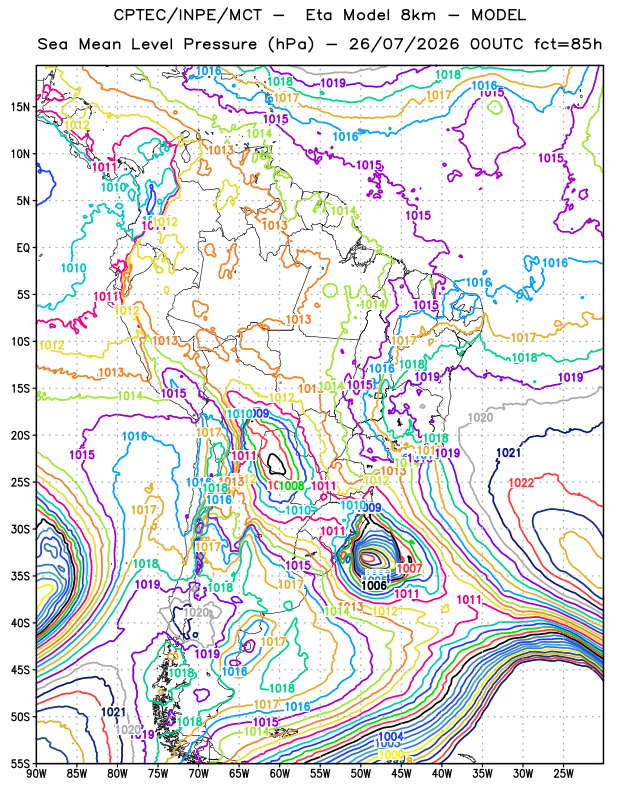Click the green 1008 label over Paraguay
This screenshot has width=618, height=800.
coord(291,486)
